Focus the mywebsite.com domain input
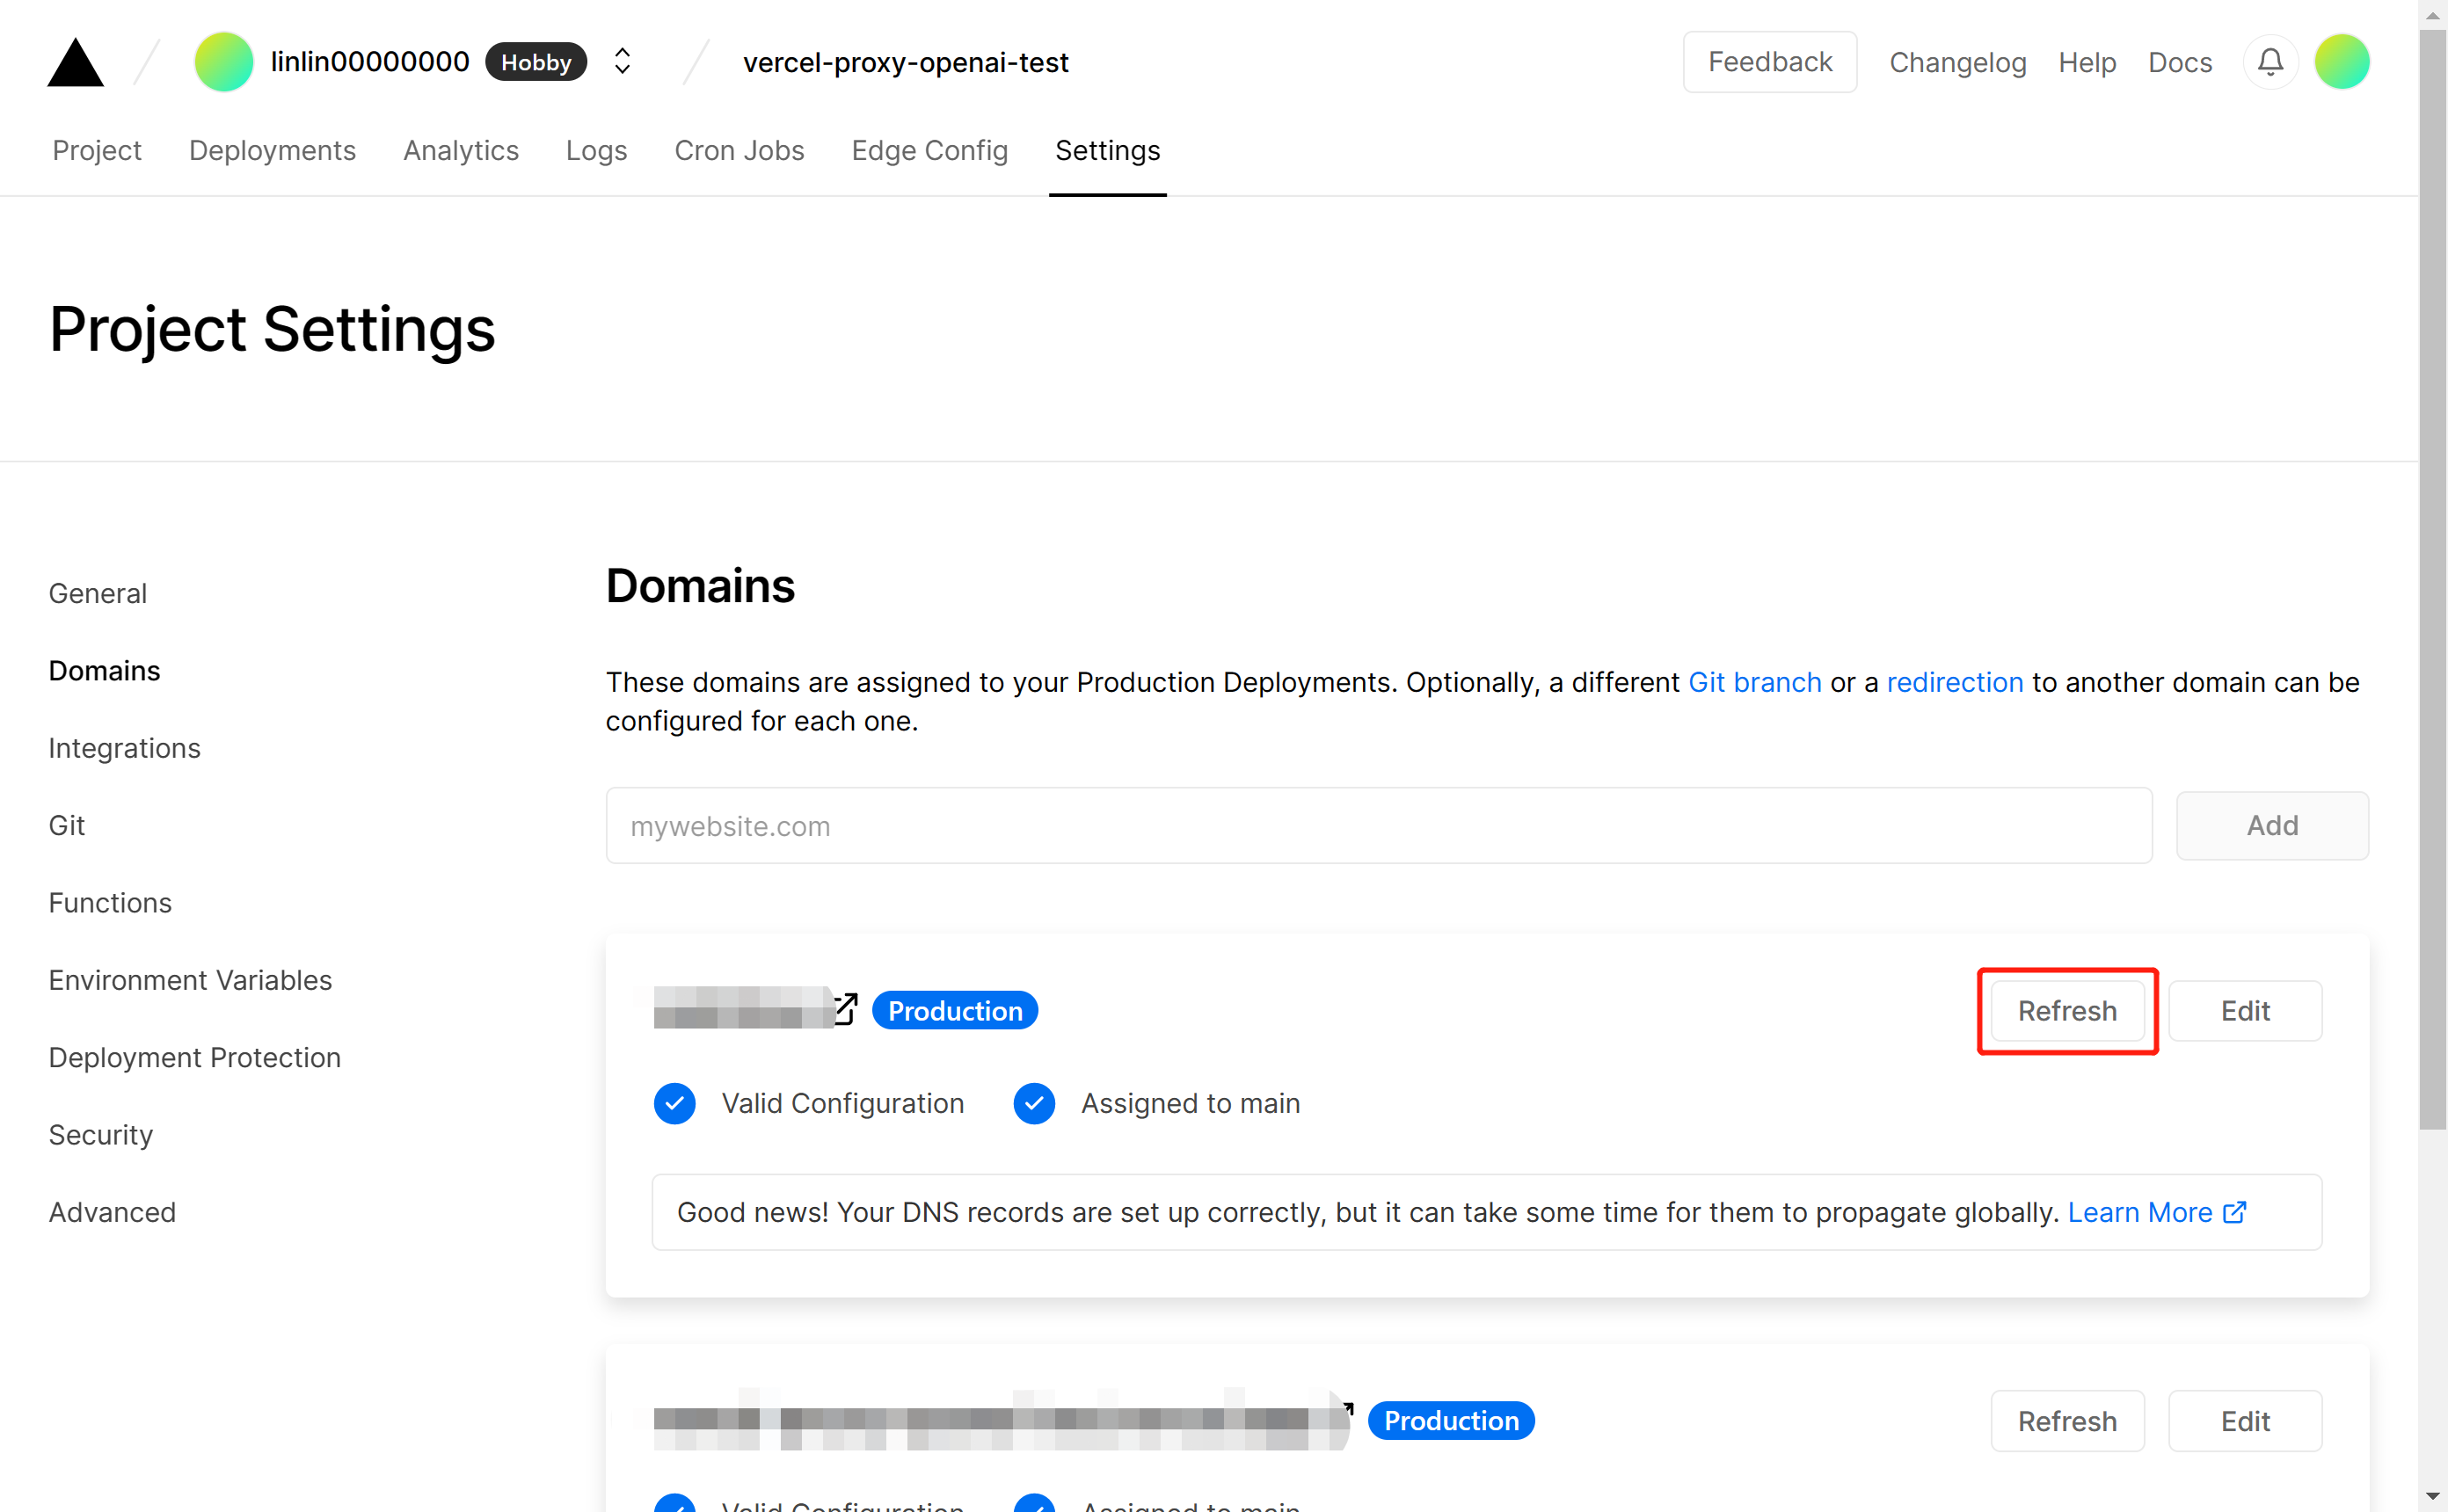 coord(1378,826)
